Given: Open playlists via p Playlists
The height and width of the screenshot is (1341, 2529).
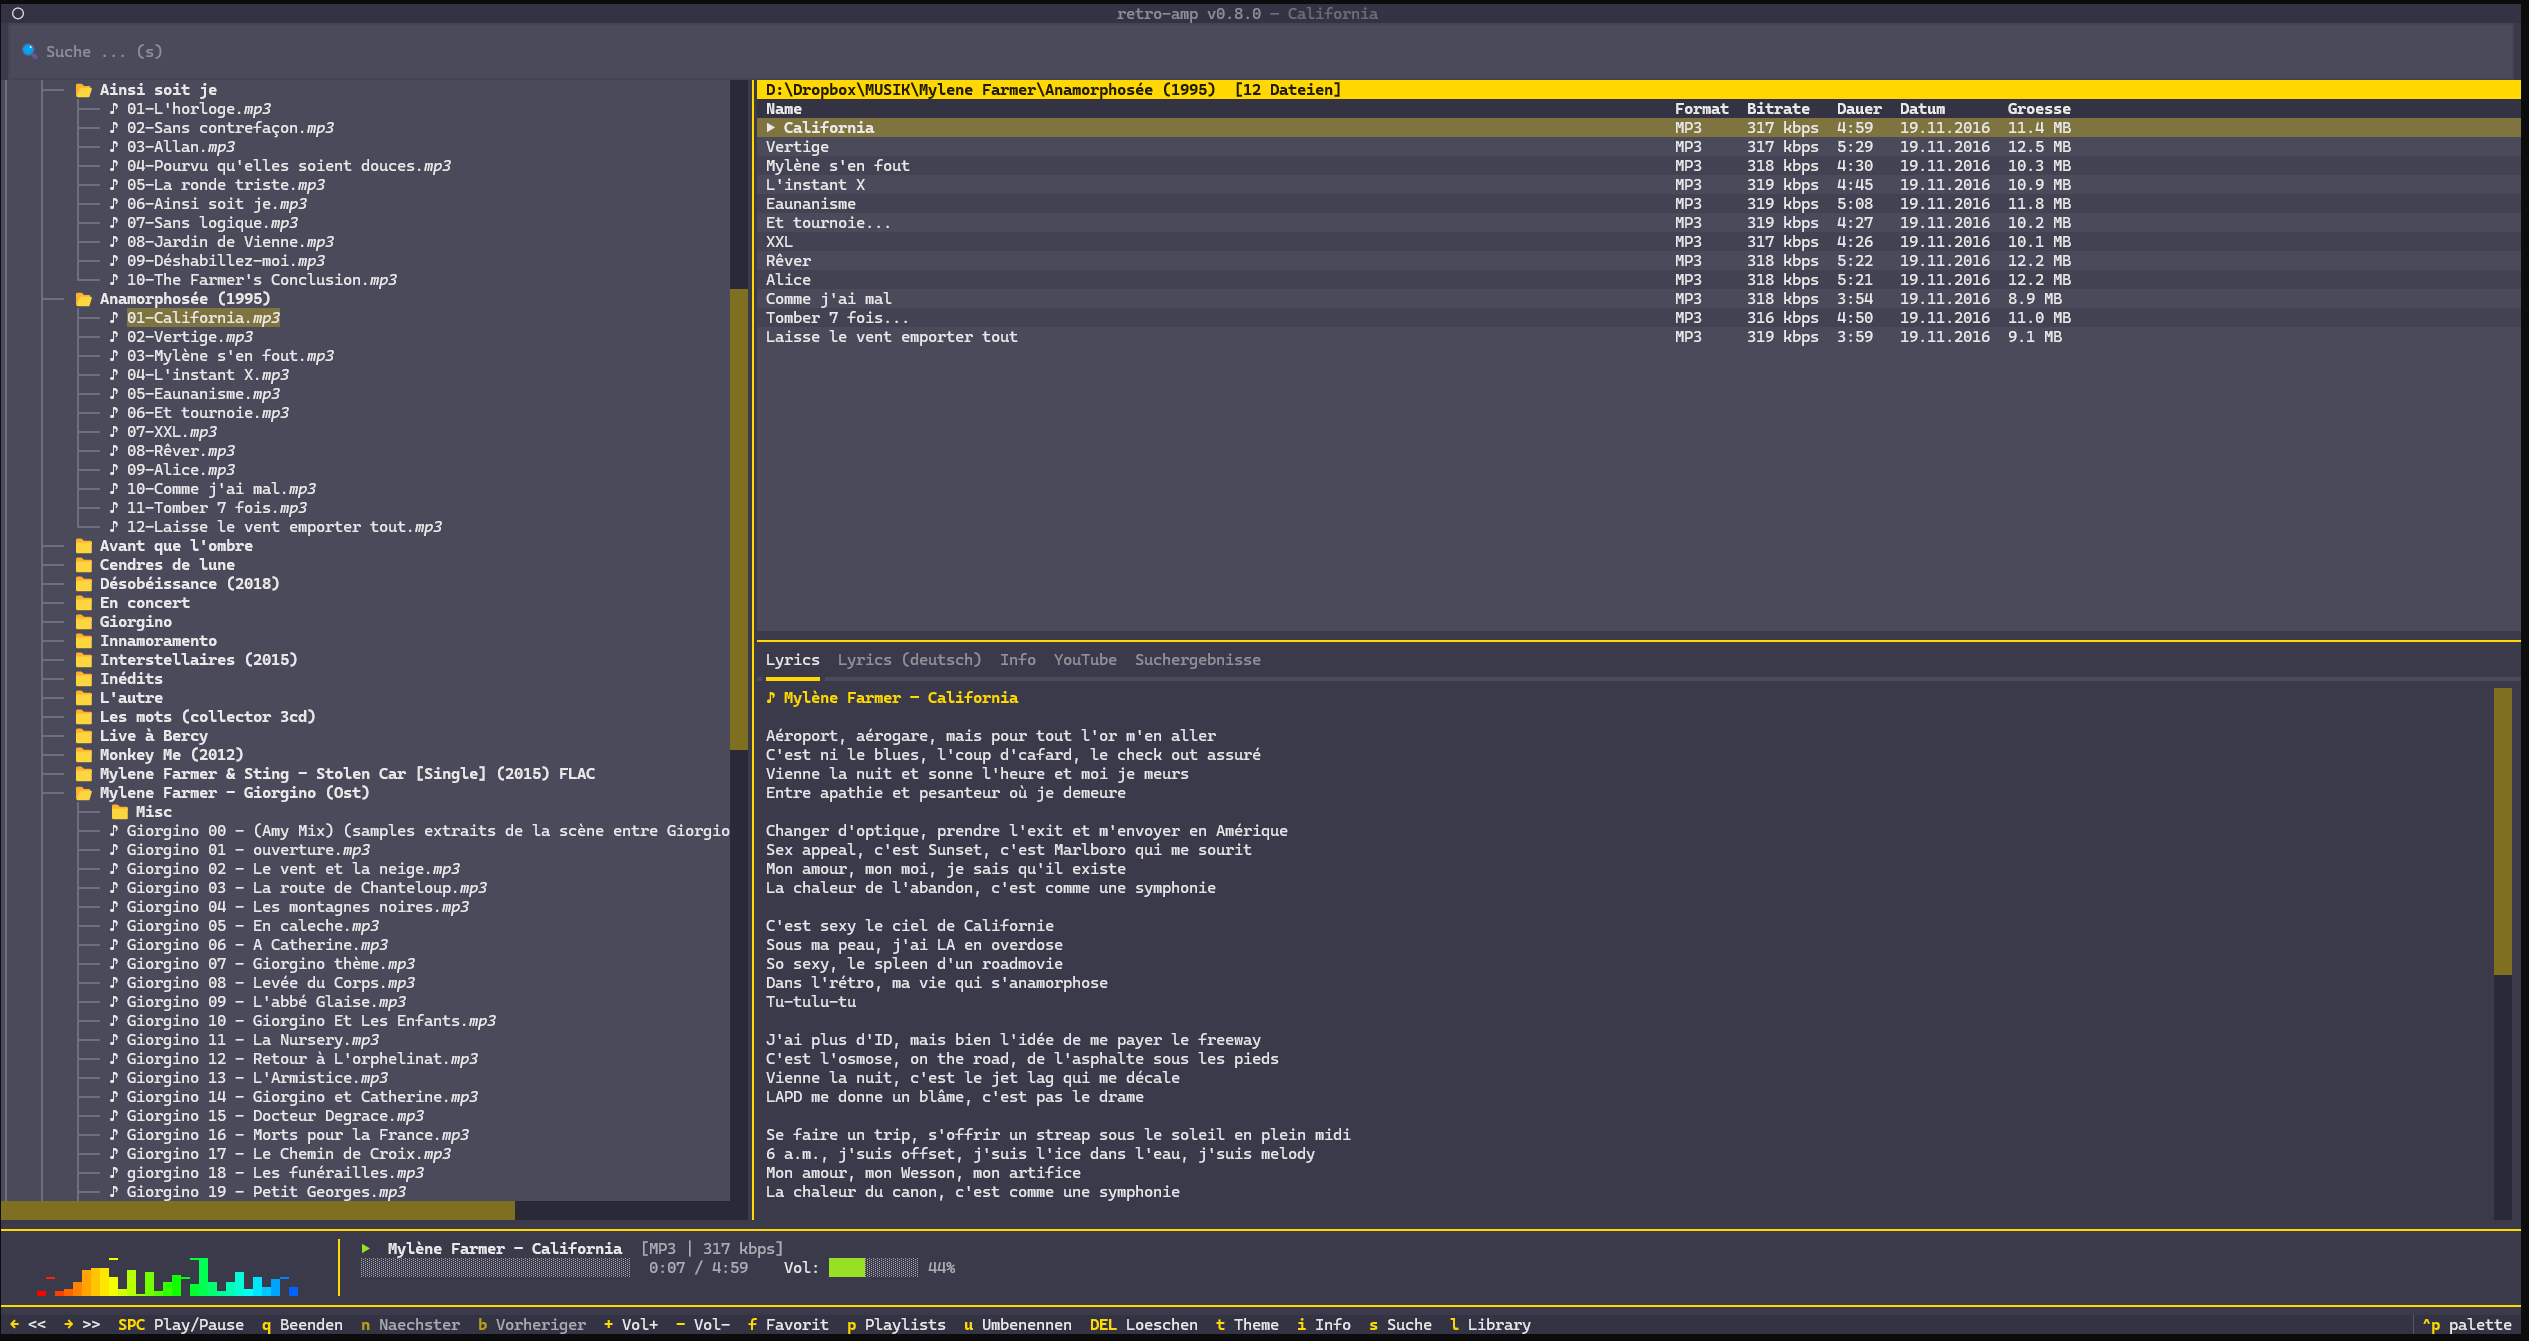Looking at the screenshot, I should tap(897, 1324).
